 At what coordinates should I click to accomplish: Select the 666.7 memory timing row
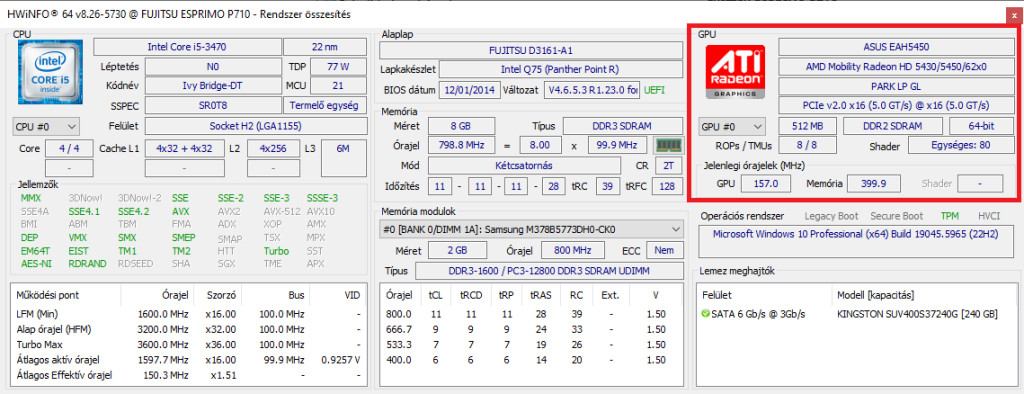pos(531,329)
